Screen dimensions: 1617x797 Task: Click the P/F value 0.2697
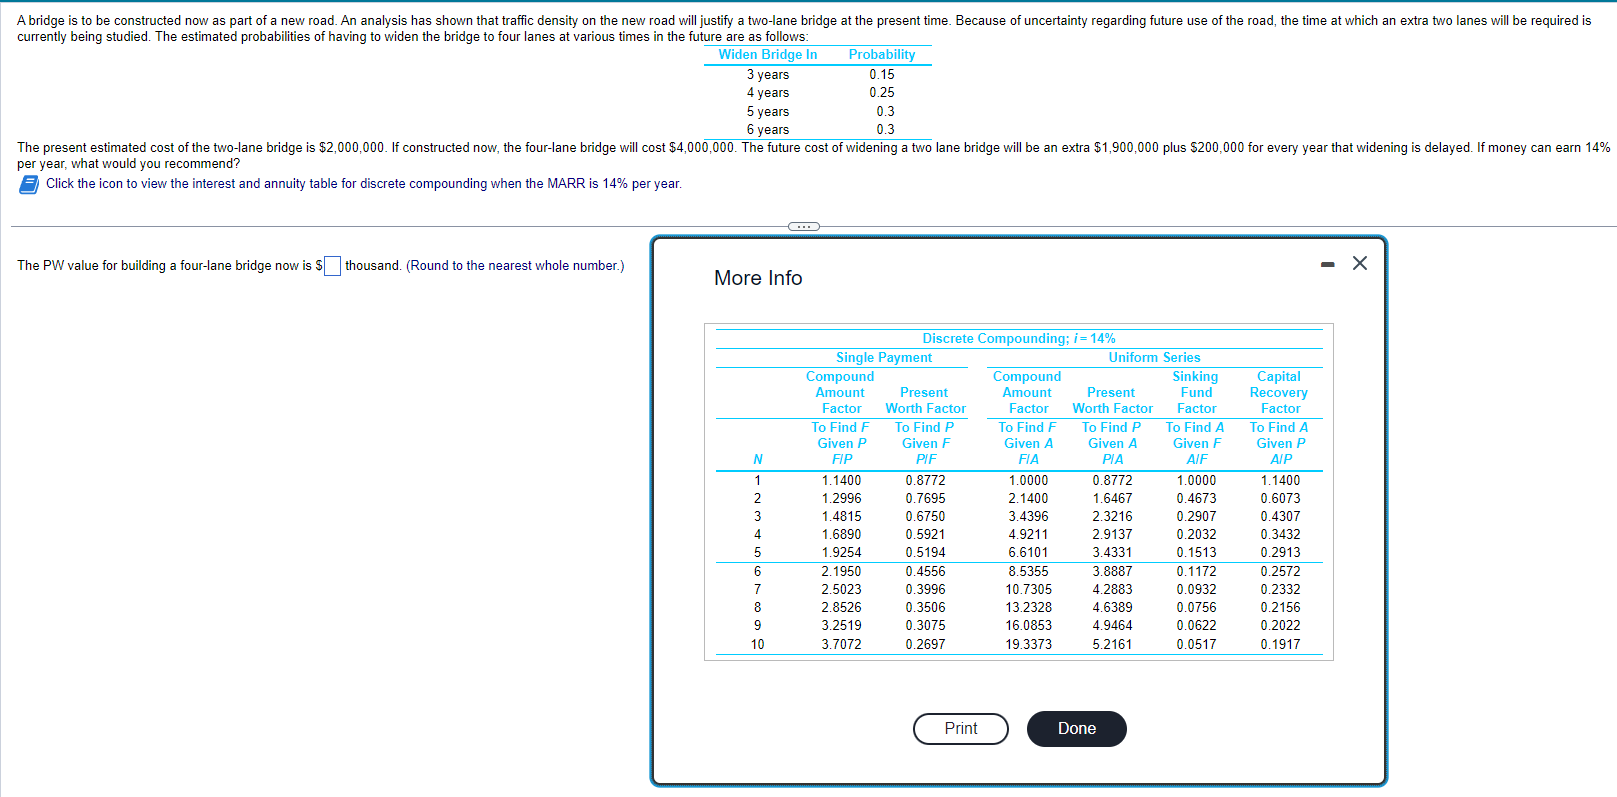pyautogui.click(x=925, y=645)
